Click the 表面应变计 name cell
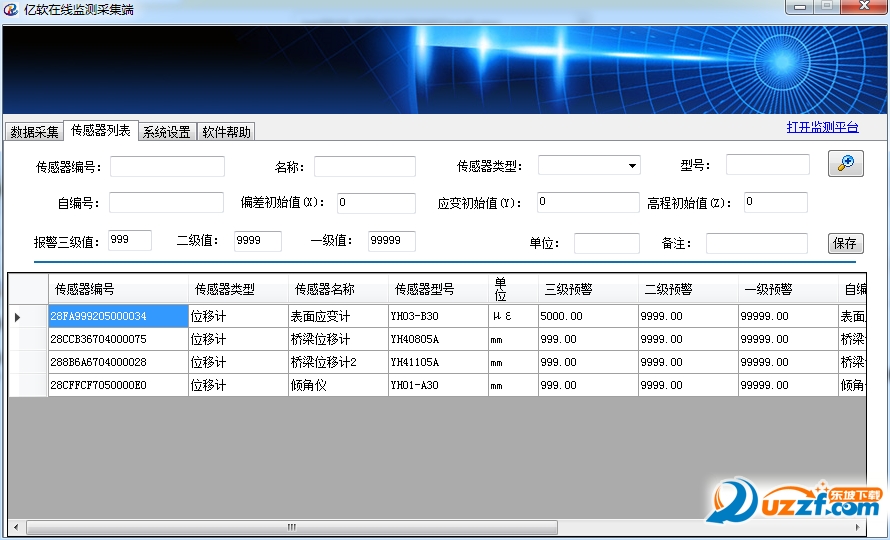Image resolution: width=890 pixels, height=540 pixels. (x=338, y=316)
